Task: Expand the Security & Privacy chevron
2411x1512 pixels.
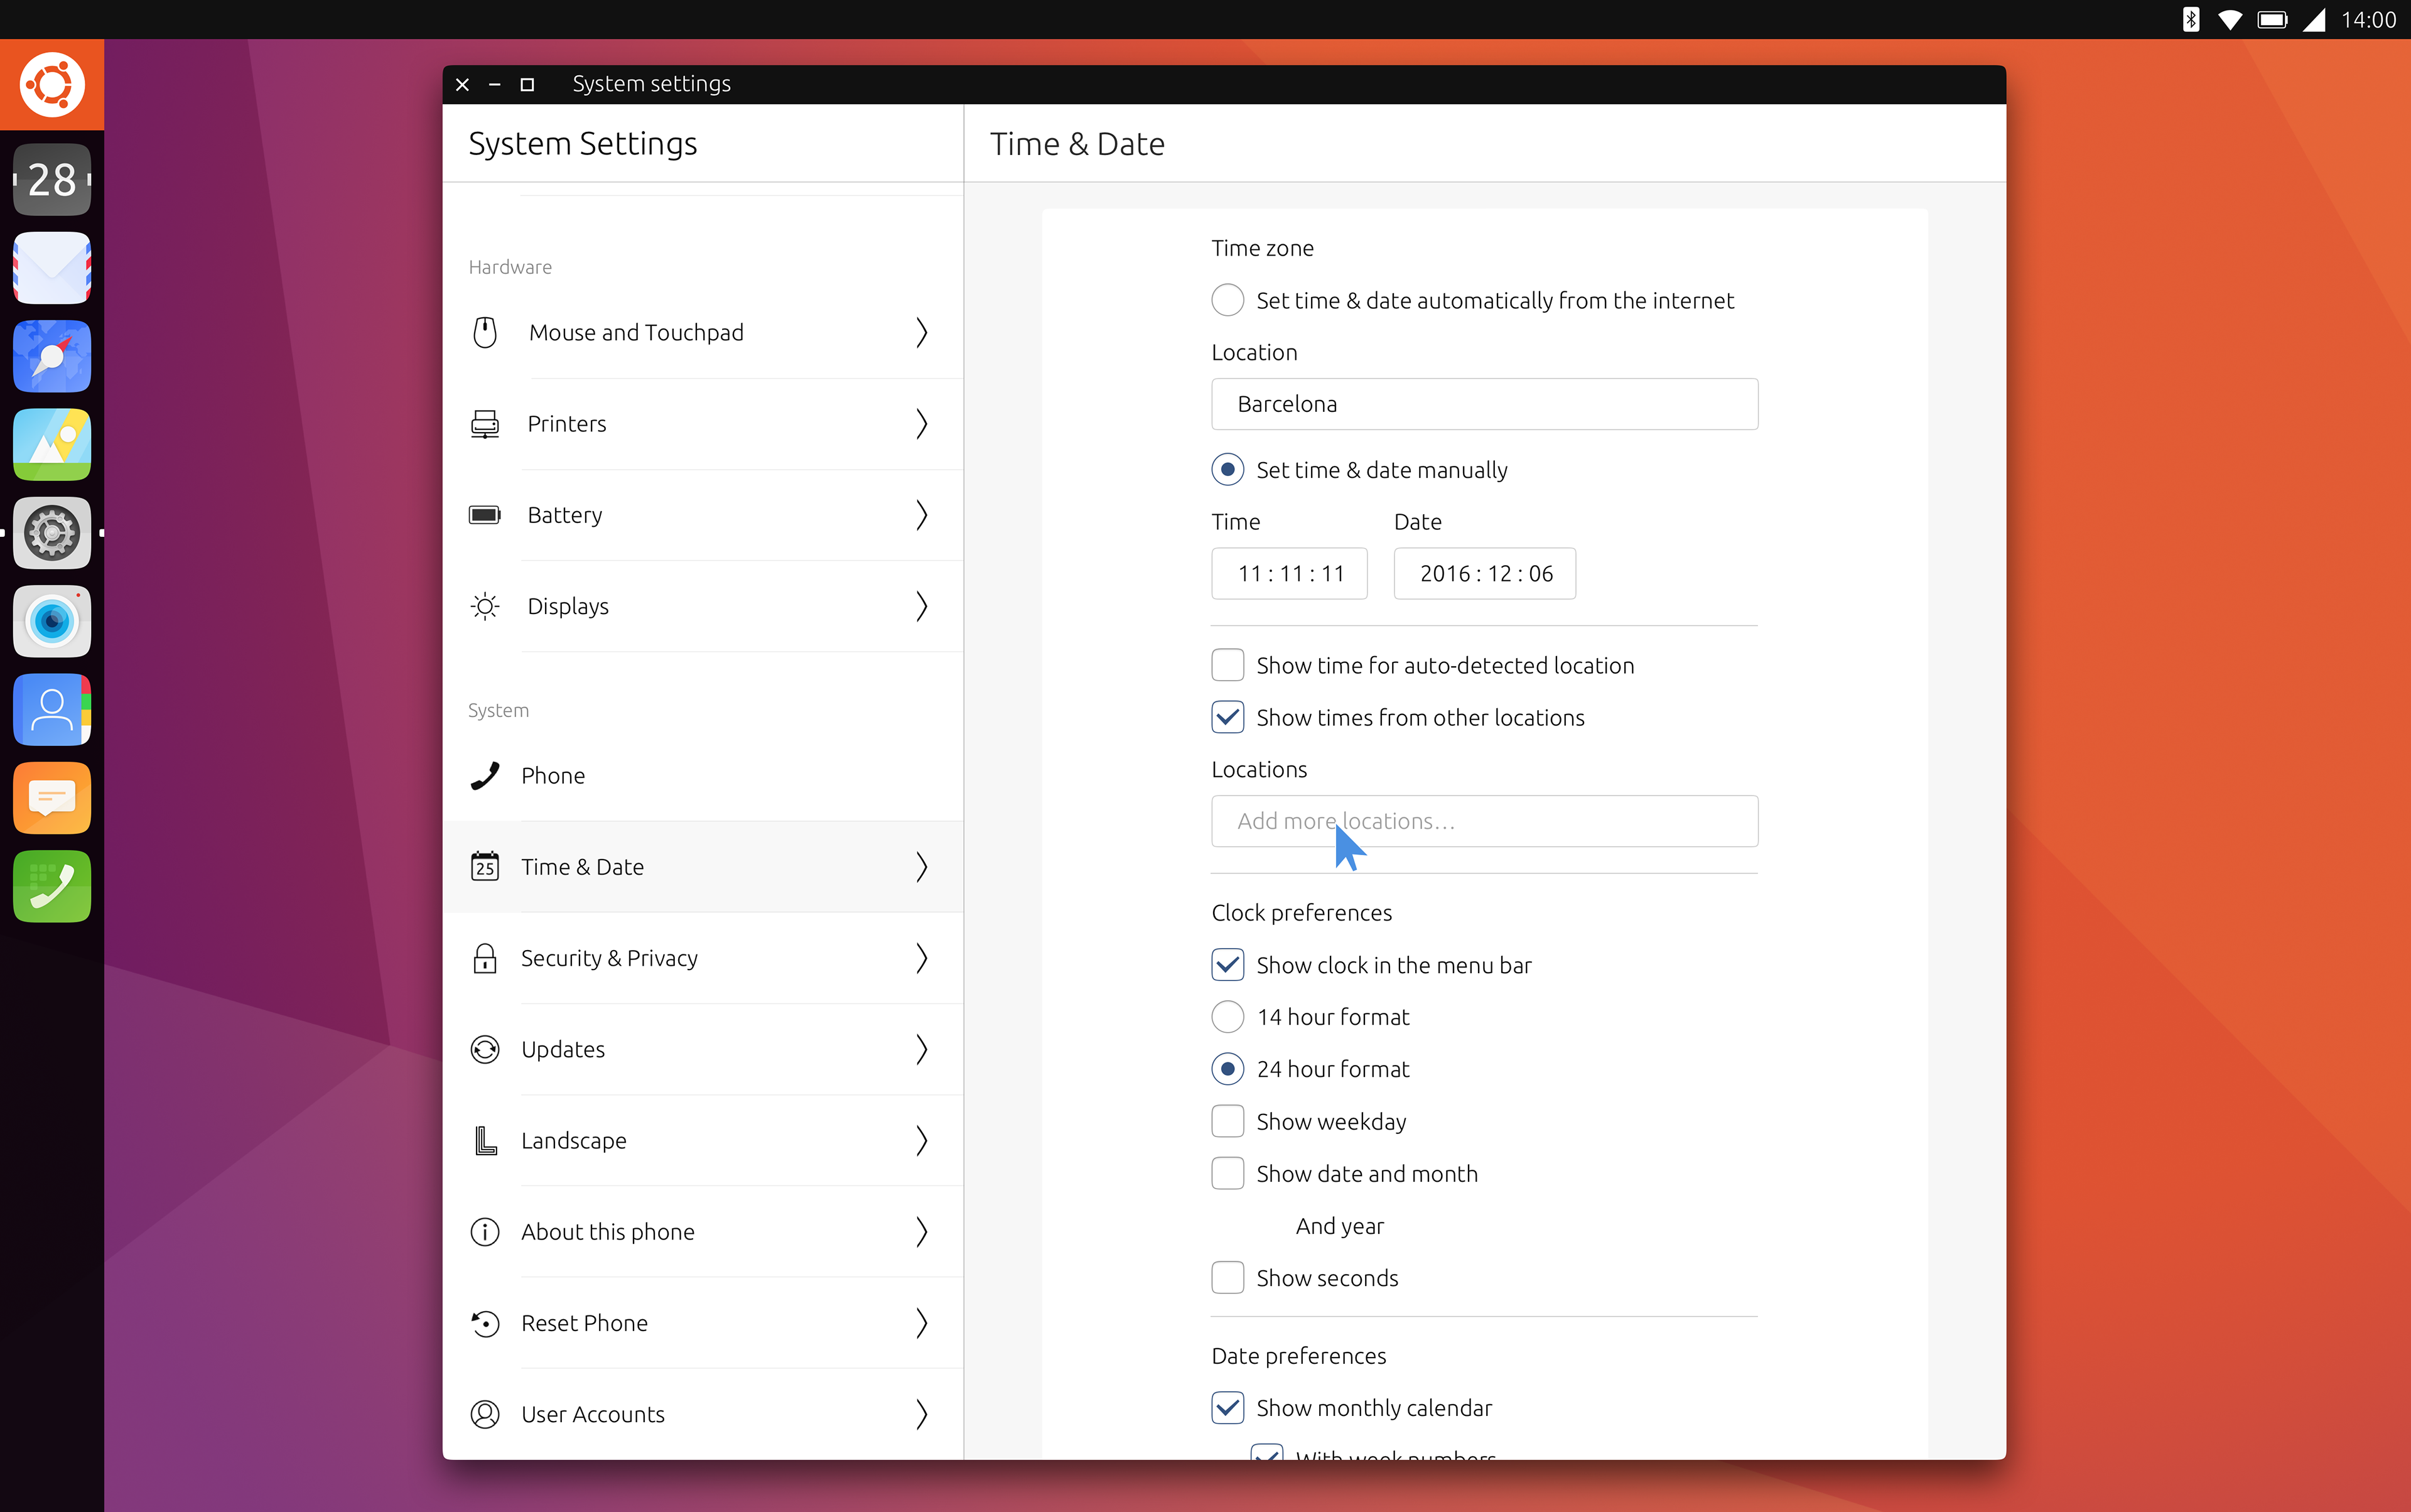Action: (x=922, y=958)
